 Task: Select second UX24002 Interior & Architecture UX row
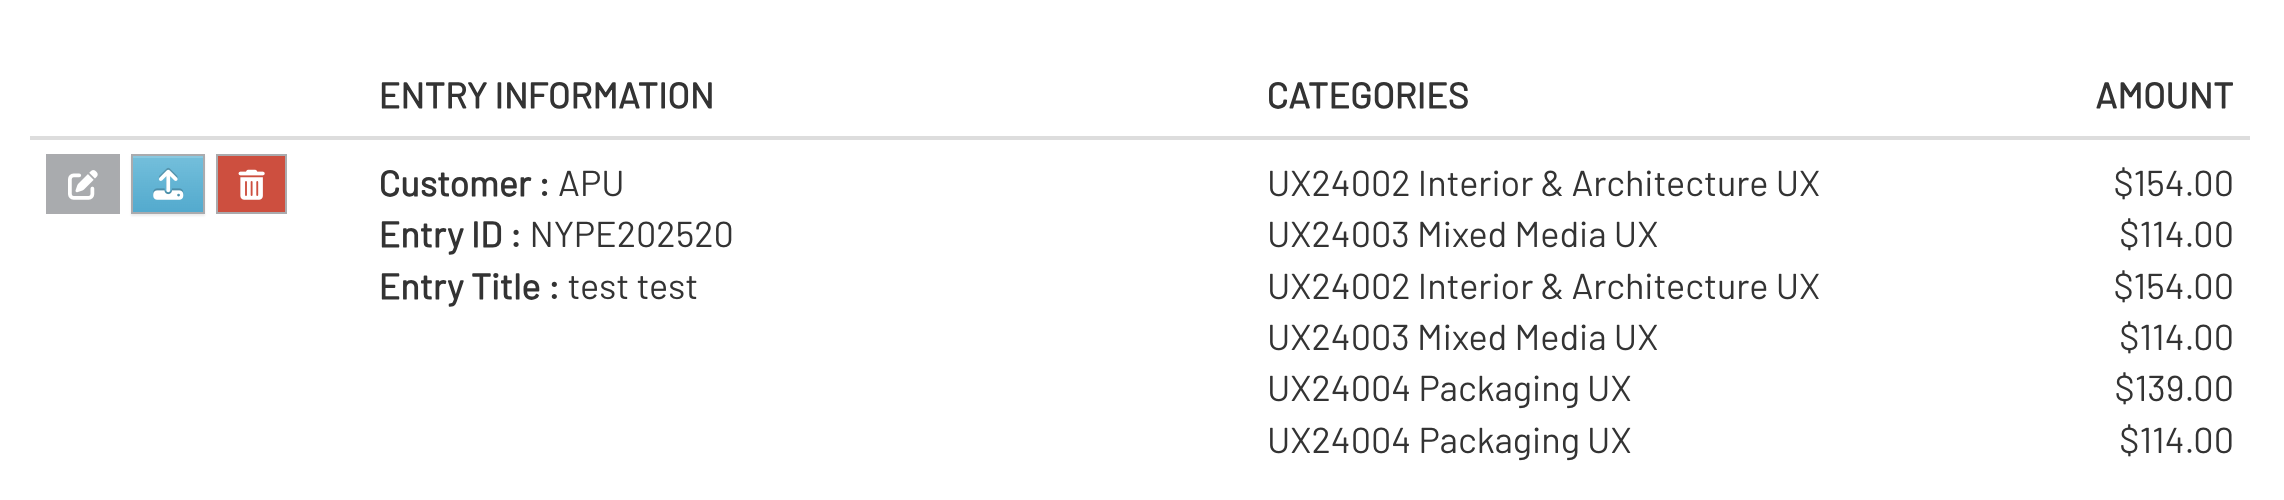[1543, 287]
